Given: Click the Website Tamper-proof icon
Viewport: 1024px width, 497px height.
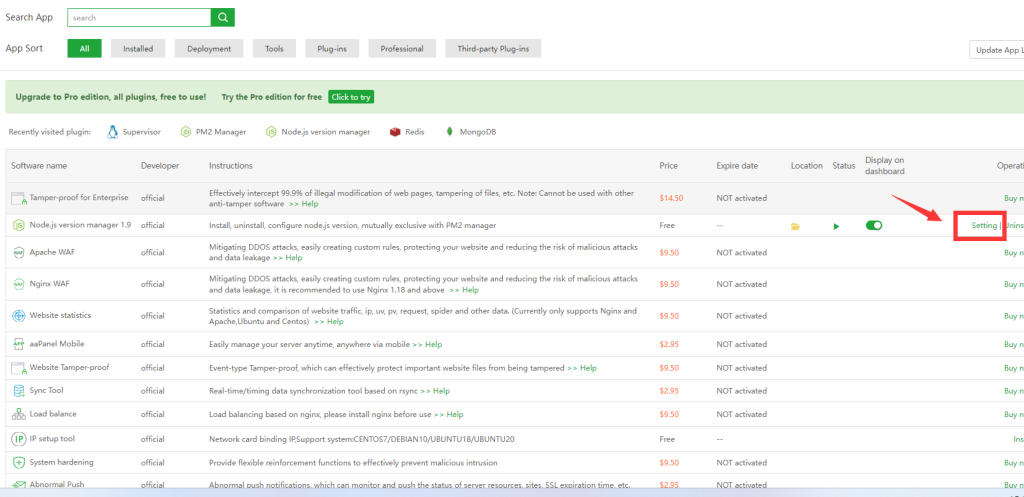Looking at the screenshot, I should click(x=18, y=368).
